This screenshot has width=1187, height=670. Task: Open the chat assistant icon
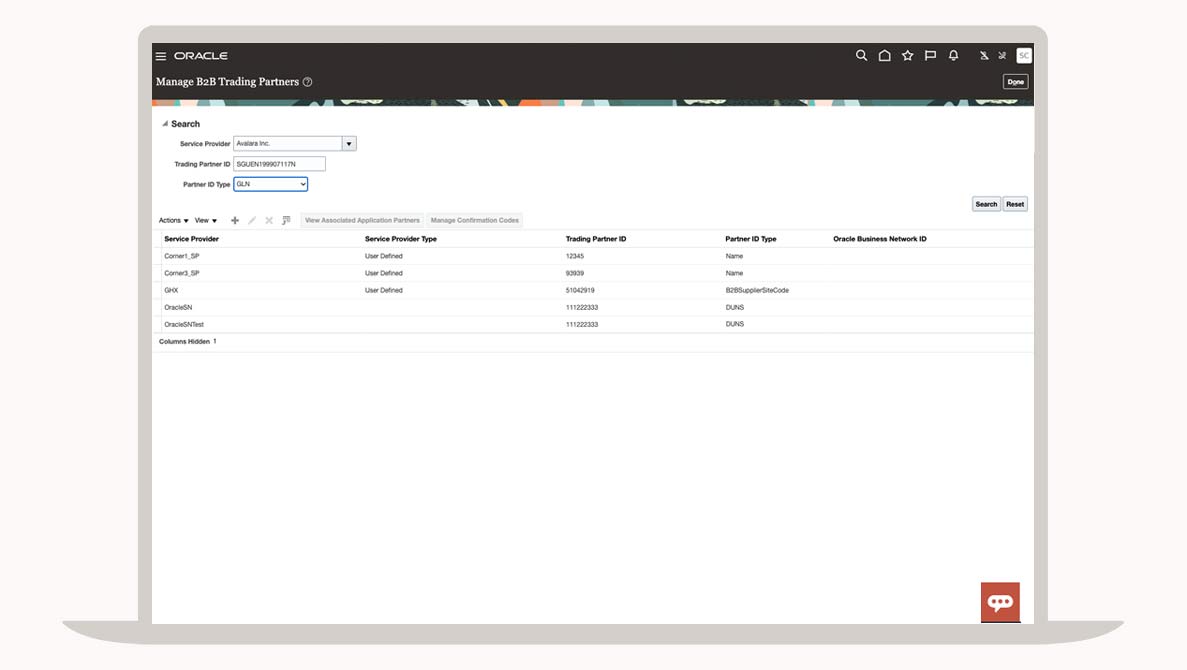[1000, 602]
